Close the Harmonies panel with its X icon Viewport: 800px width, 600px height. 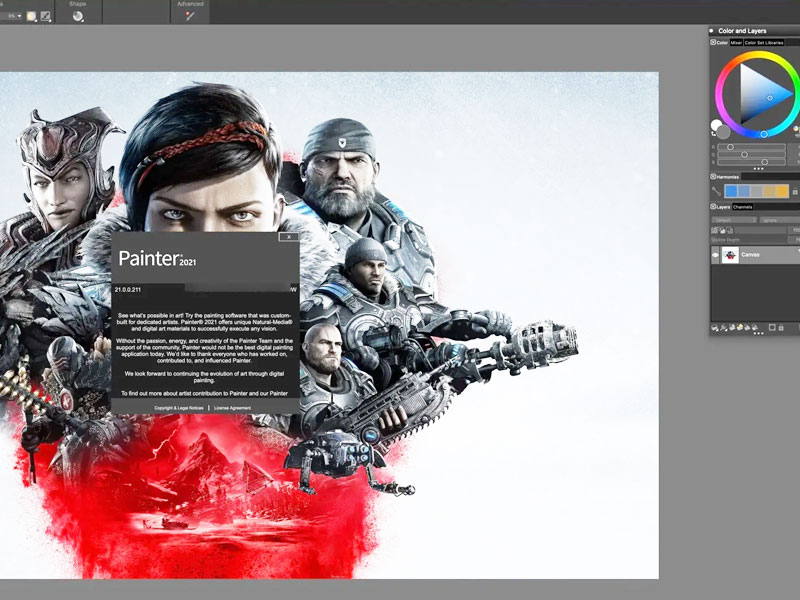click(x=713, y=177)
